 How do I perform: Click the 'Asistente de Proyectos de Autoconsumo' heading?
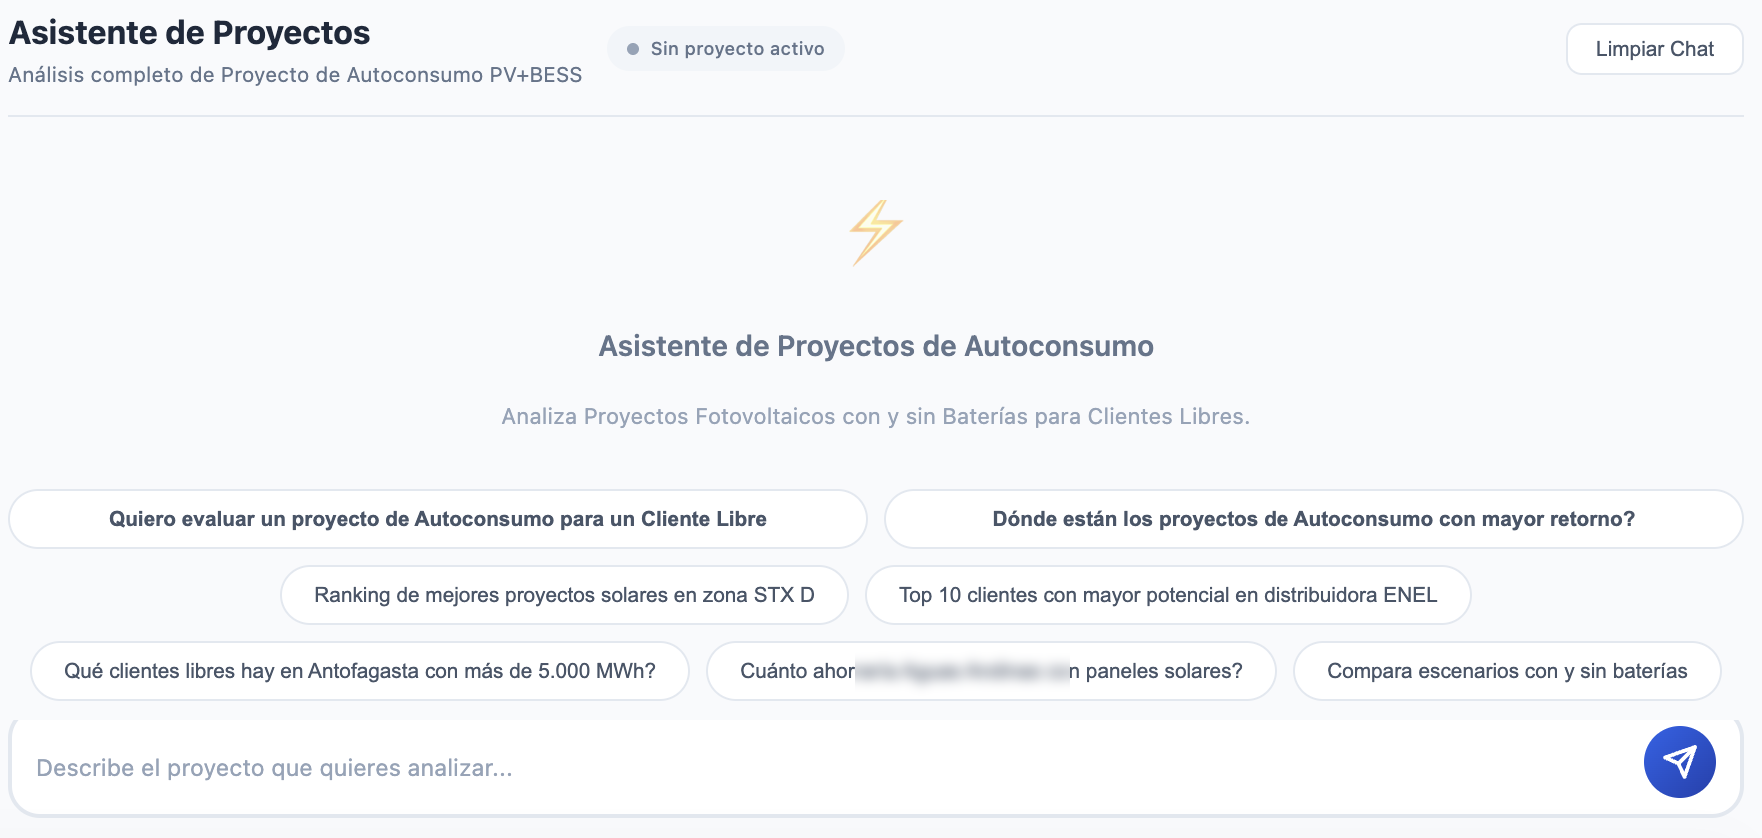point(876,346)
